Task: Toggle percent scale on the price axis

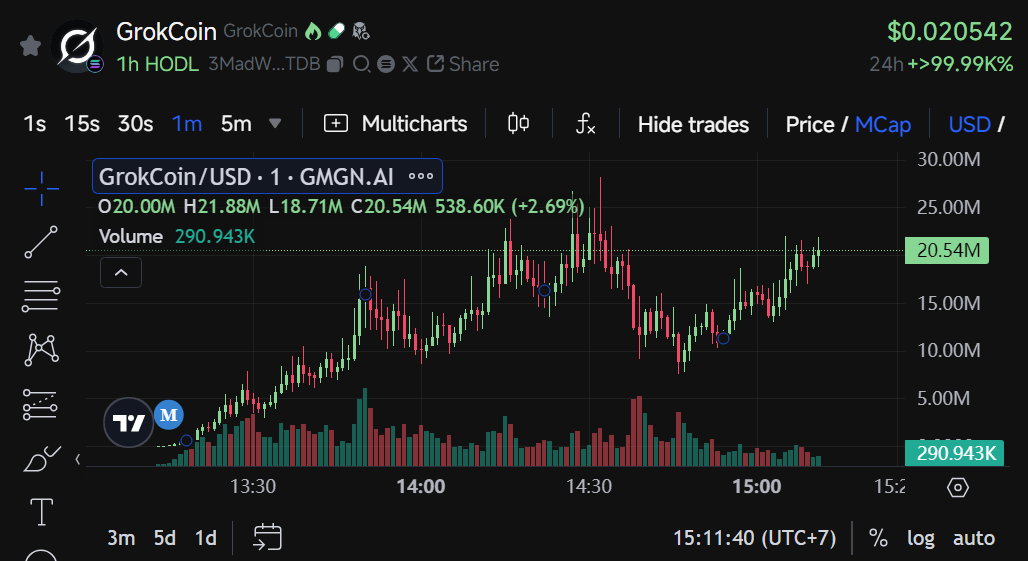Action: (x=878, y=538)
